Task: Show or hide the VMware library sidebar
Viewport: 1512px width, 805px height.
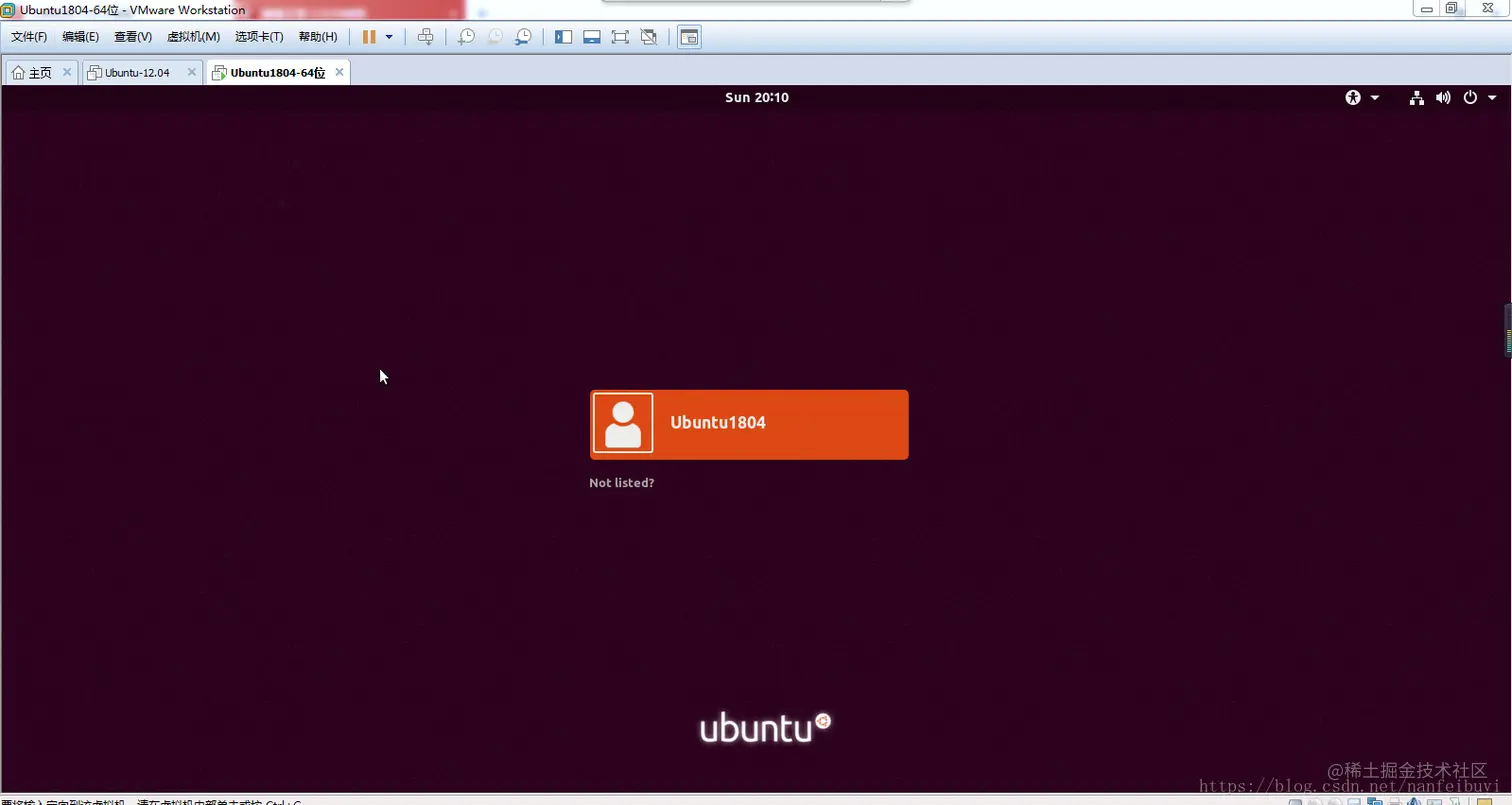Action: [x=564, y=37]
